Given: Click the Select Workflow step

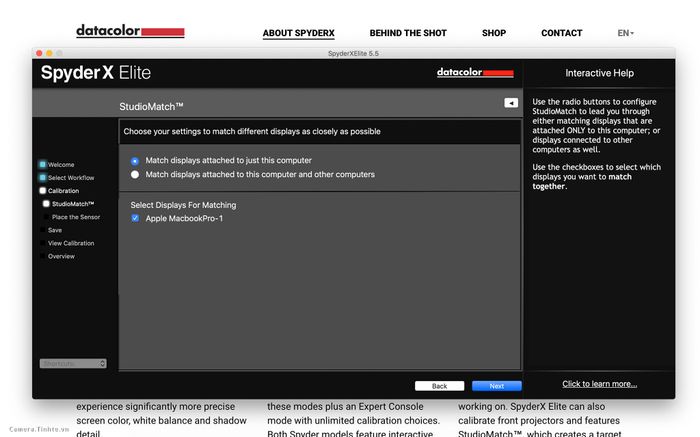Looking at the screenshot, I should (71, 178).
